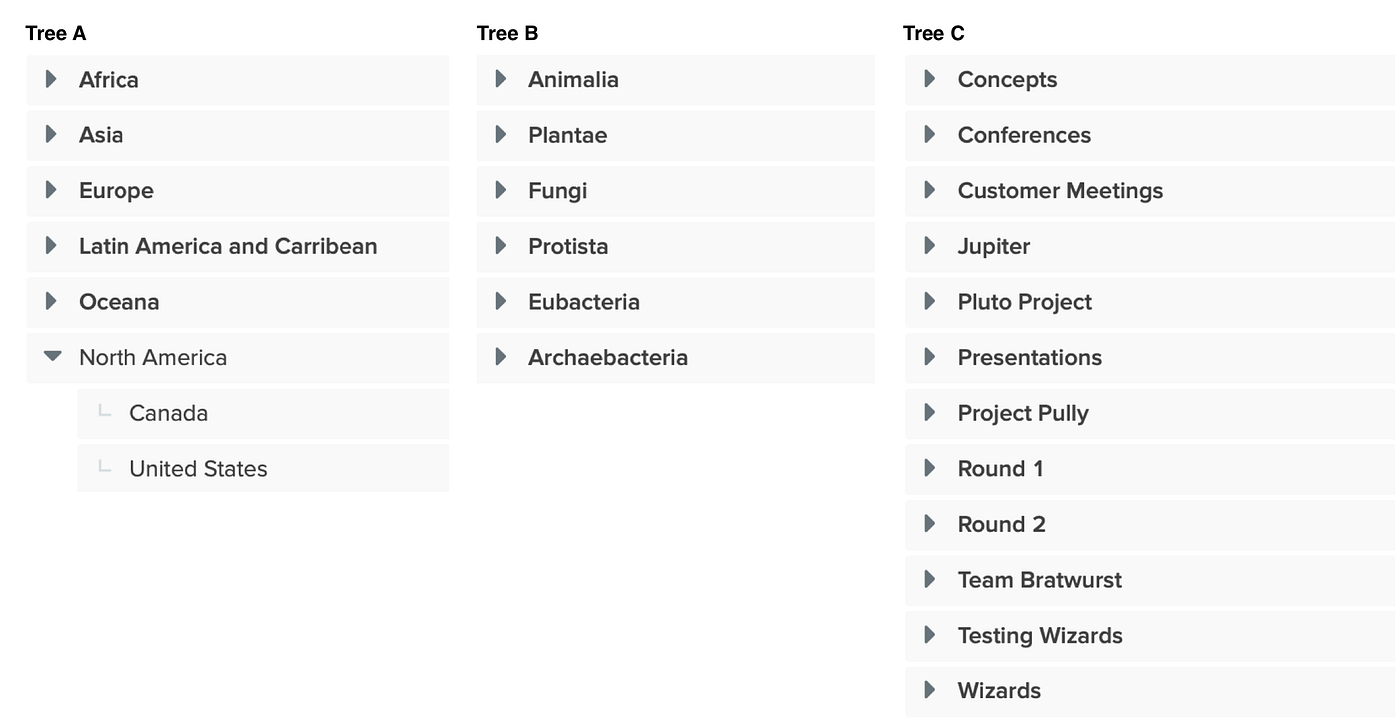Expand the Concepts node arrow

tap(930, 79)
